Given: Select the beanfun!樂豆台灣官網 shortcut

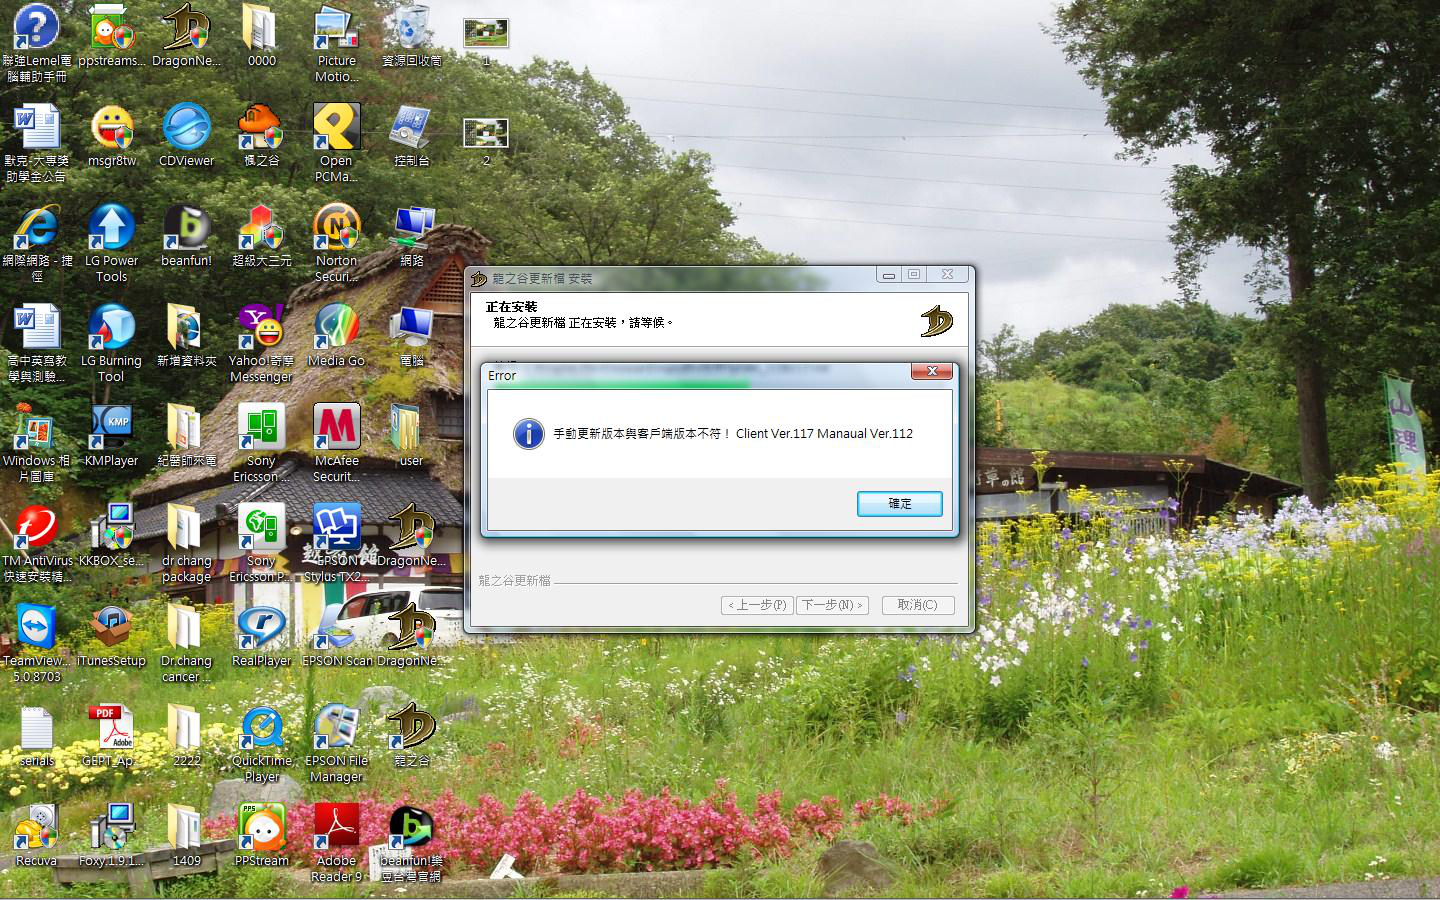Looking at the screenshot, I should [x=411, y=843].
